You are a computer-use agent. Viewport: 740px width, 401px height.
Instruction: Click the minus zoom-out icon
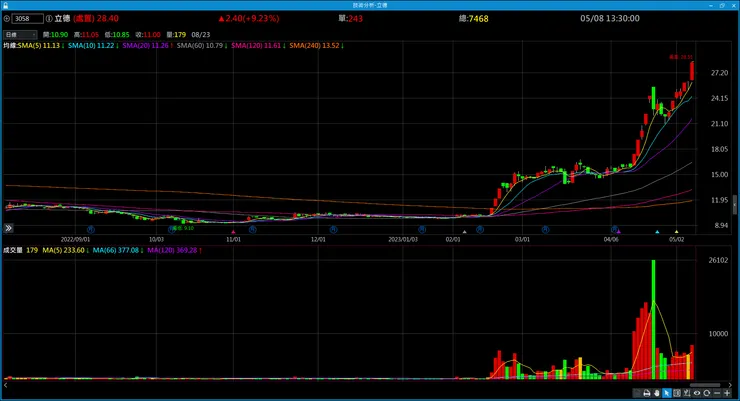click(717, 393)
